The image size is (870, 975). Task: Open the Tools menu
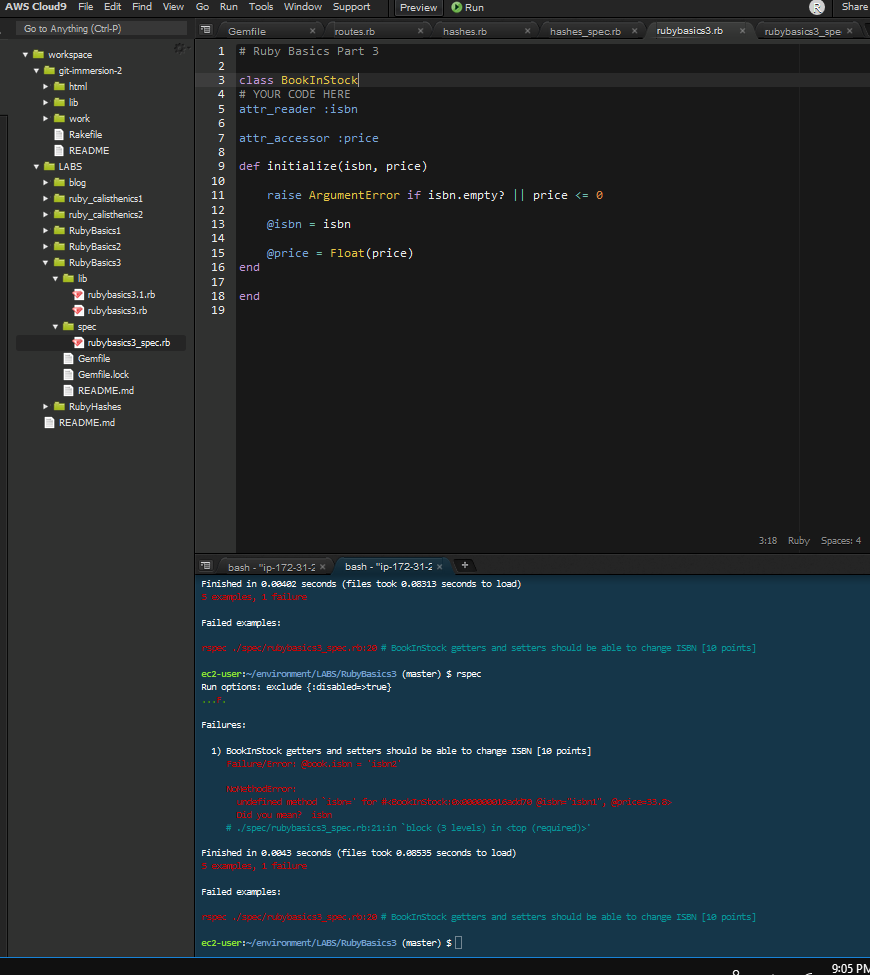(x=261, y=6)
